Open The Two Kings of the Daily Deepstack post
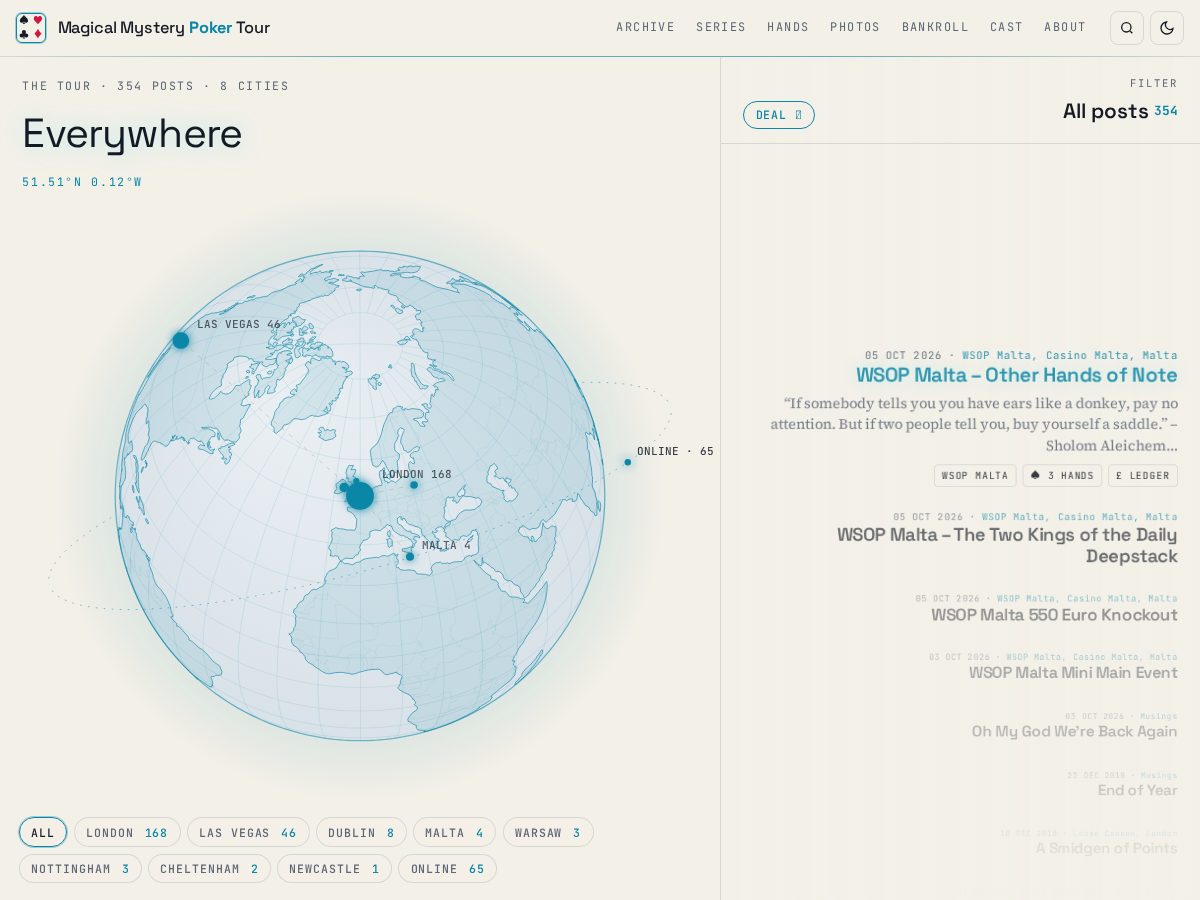Viewport: 1200px width, 900px height. [x=1007, y=545]
